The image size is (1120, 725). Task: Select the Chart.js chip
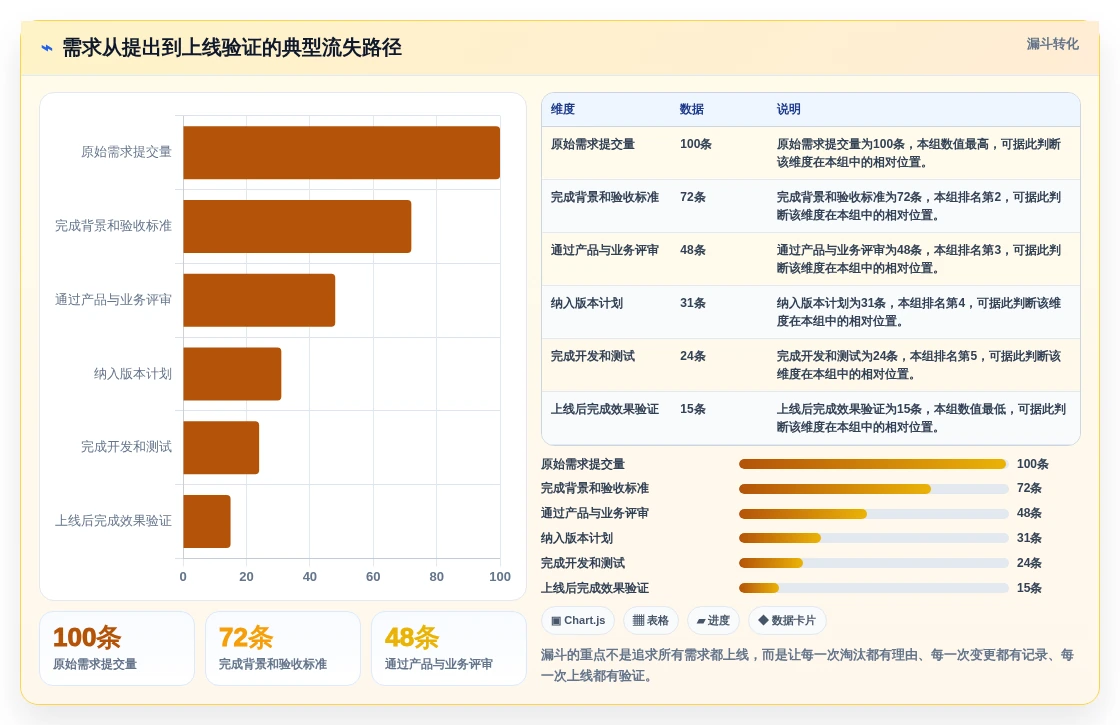[578, 621]
